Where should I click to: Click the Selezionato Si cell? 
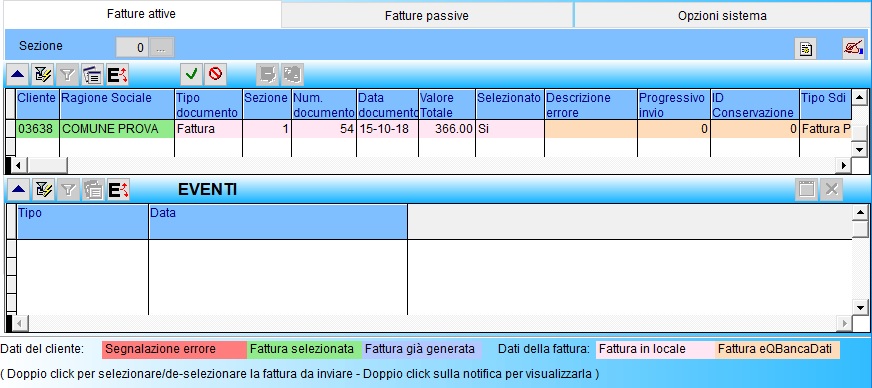point(509,129)
